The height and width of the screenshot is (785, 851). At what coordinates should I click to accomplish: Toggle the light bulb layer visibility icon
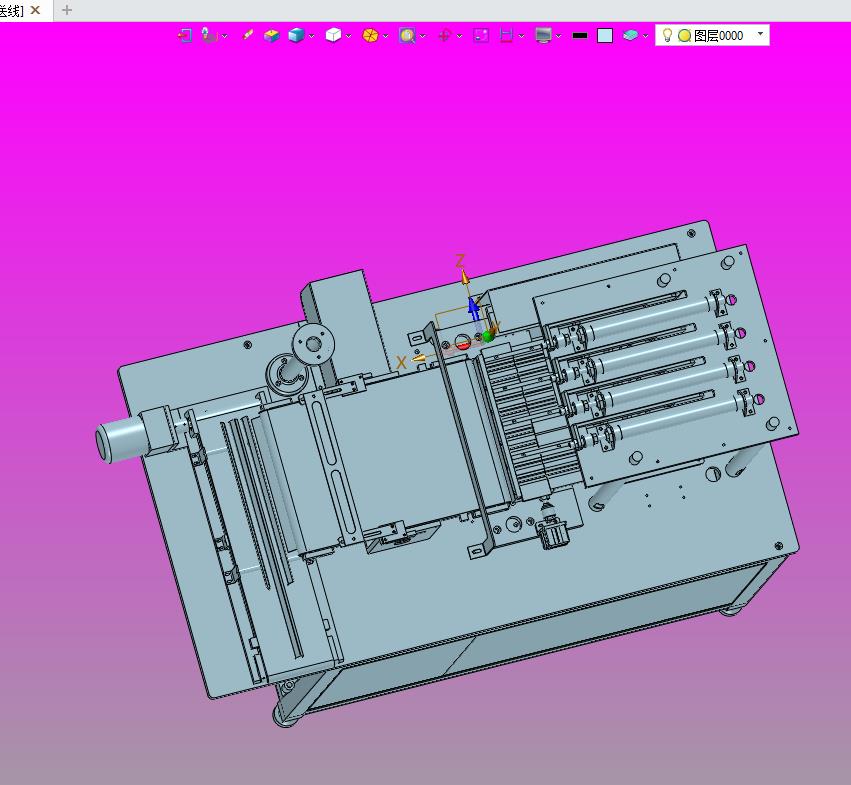click(x=668, y=35)
